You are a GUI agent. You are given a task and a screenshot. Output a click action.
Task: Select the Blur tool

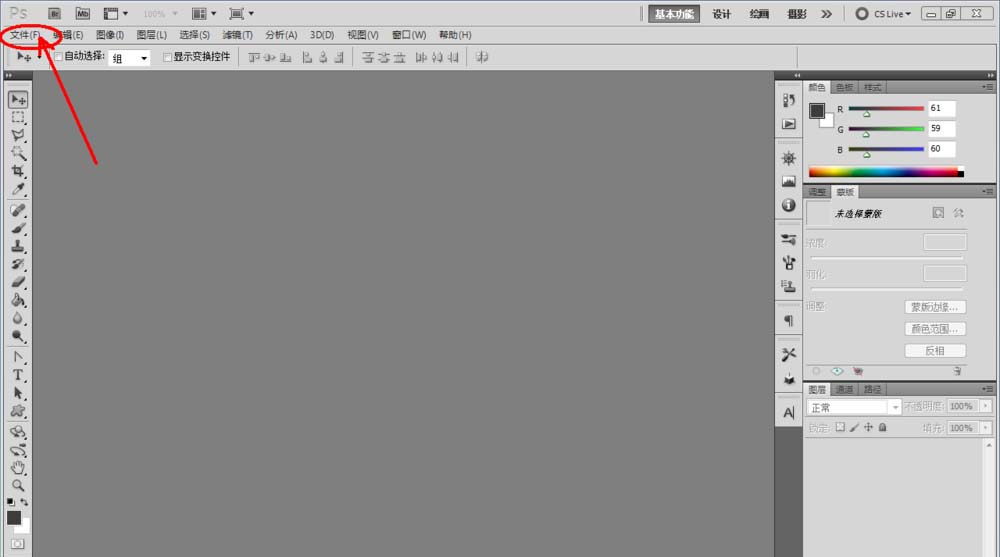(18, 318)
